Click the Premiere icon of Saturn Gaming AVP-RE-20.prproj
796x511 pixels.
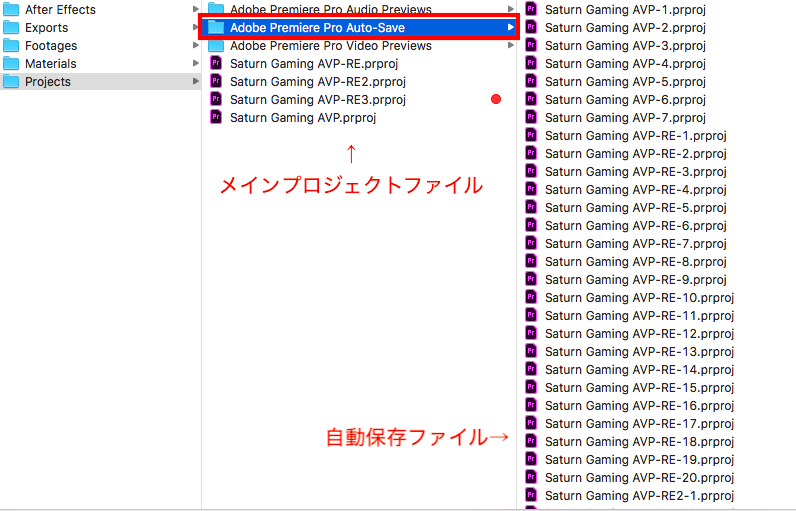pos(531,478)
